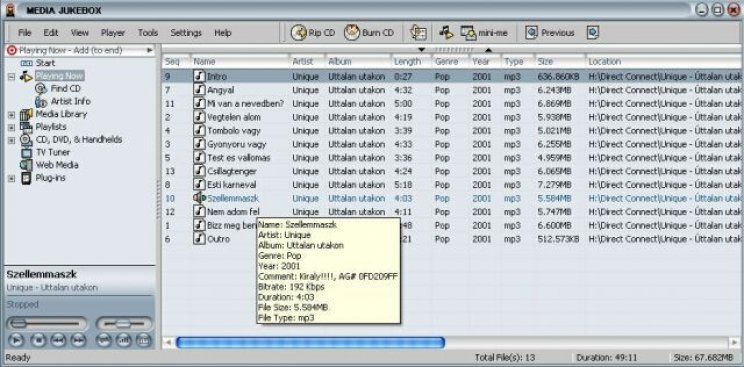Expand the Media Library node

(x=11, y=115)
